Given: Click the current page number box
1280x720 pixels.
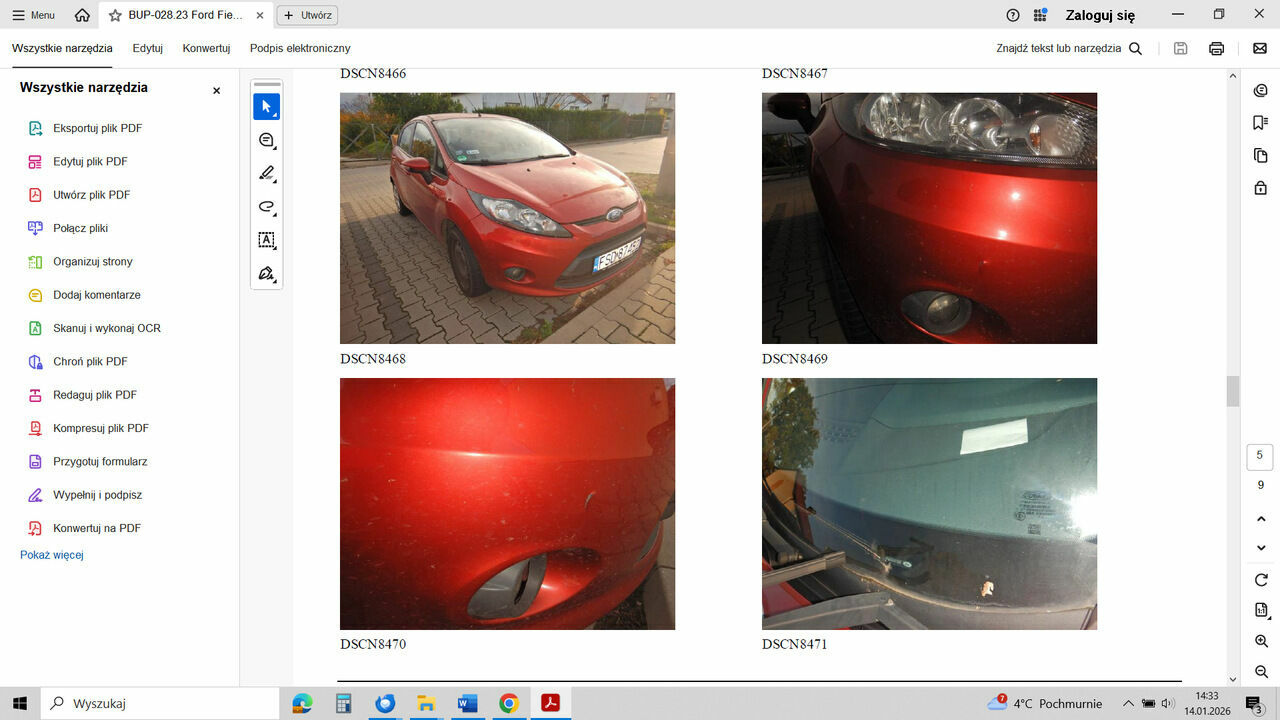Looking at the screenshot, I should click(x=1260, y=457).
